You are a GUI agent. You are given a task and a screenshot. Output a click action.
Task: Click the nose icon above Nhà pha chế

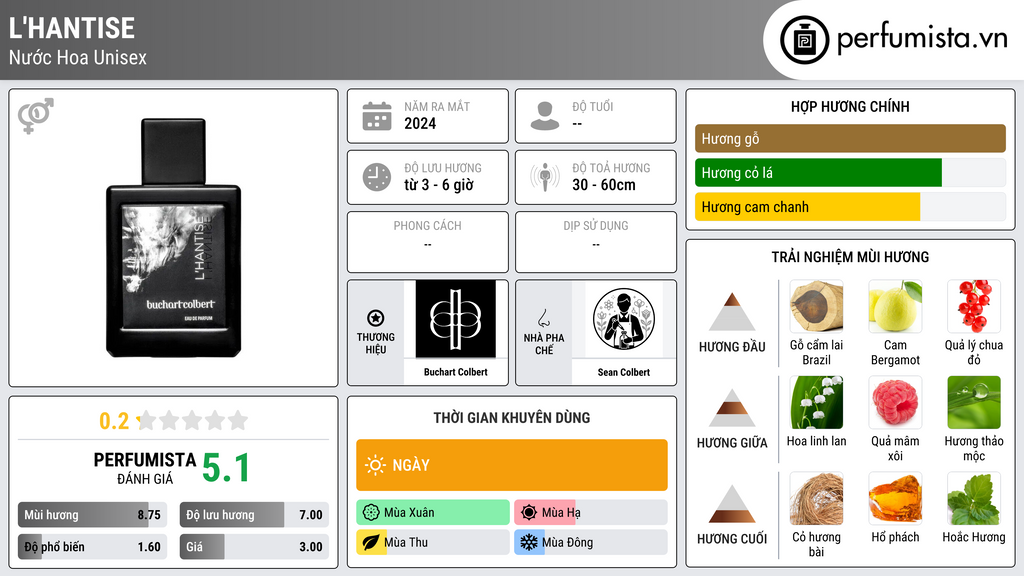point(543,318)
